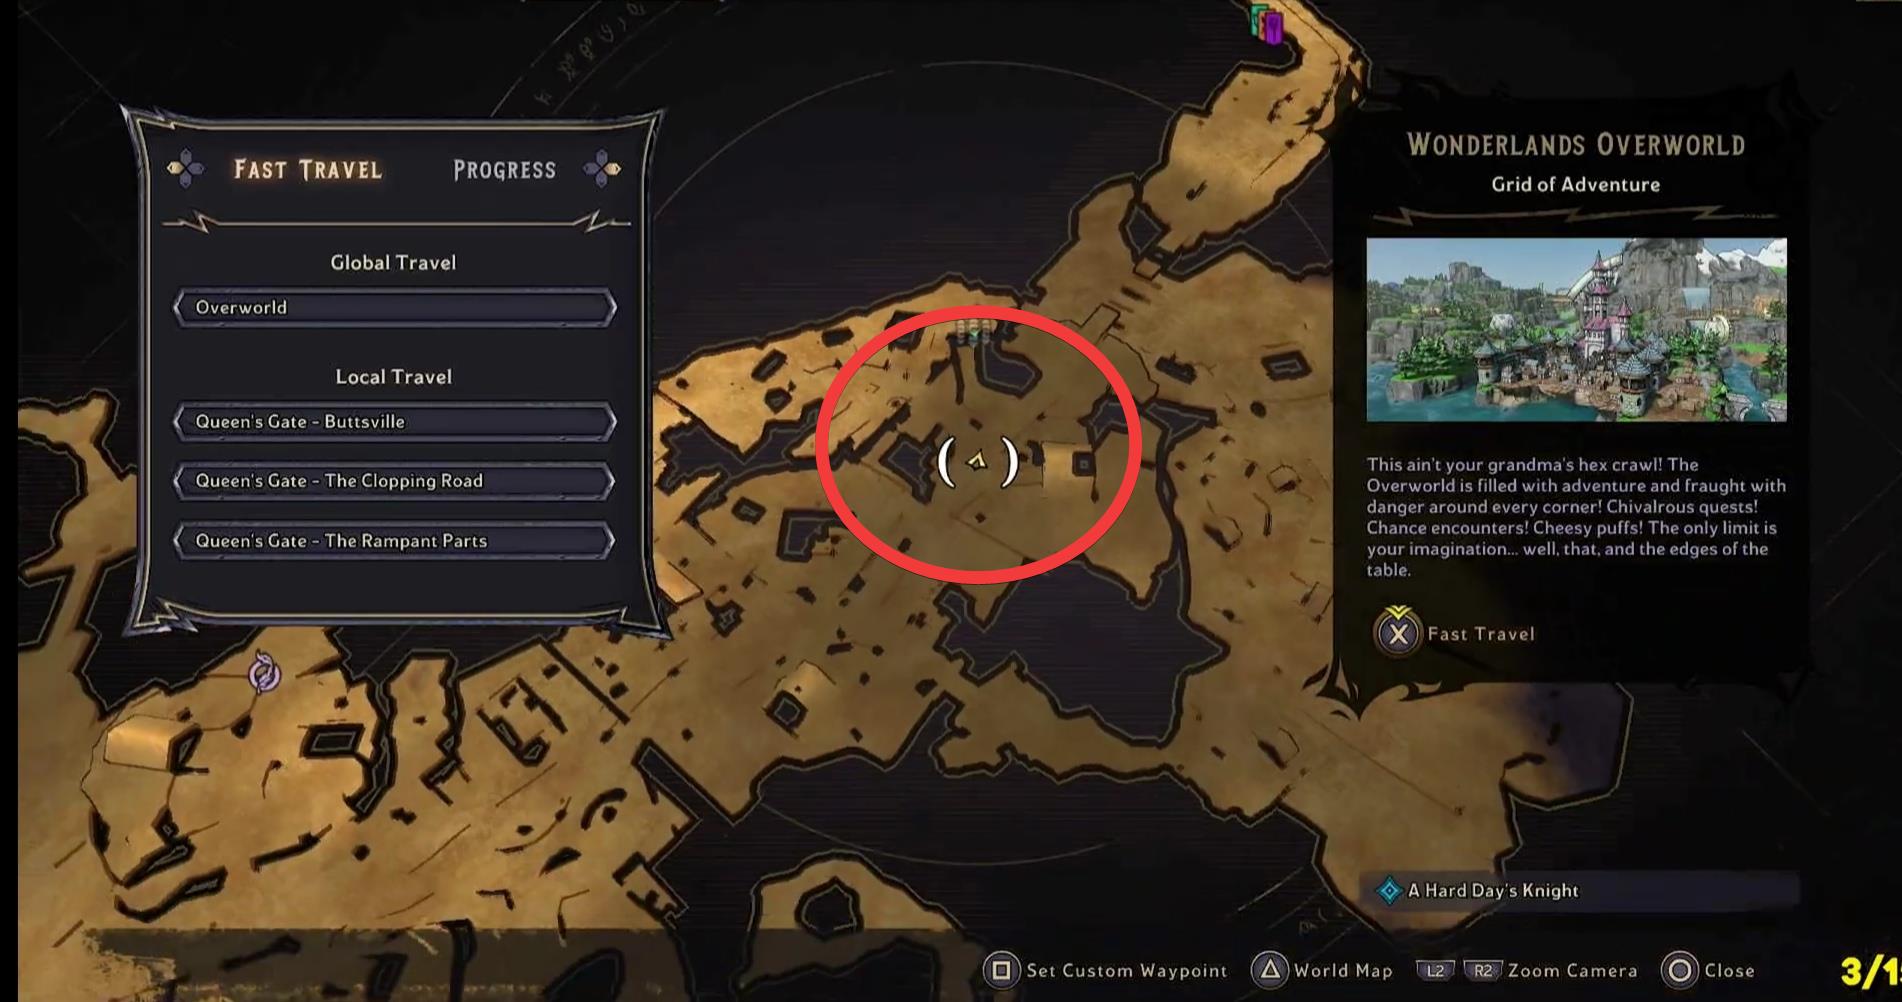Click the player arrow marker on map
Viewport: 1902px width, 1002px height.
[977, 461]
